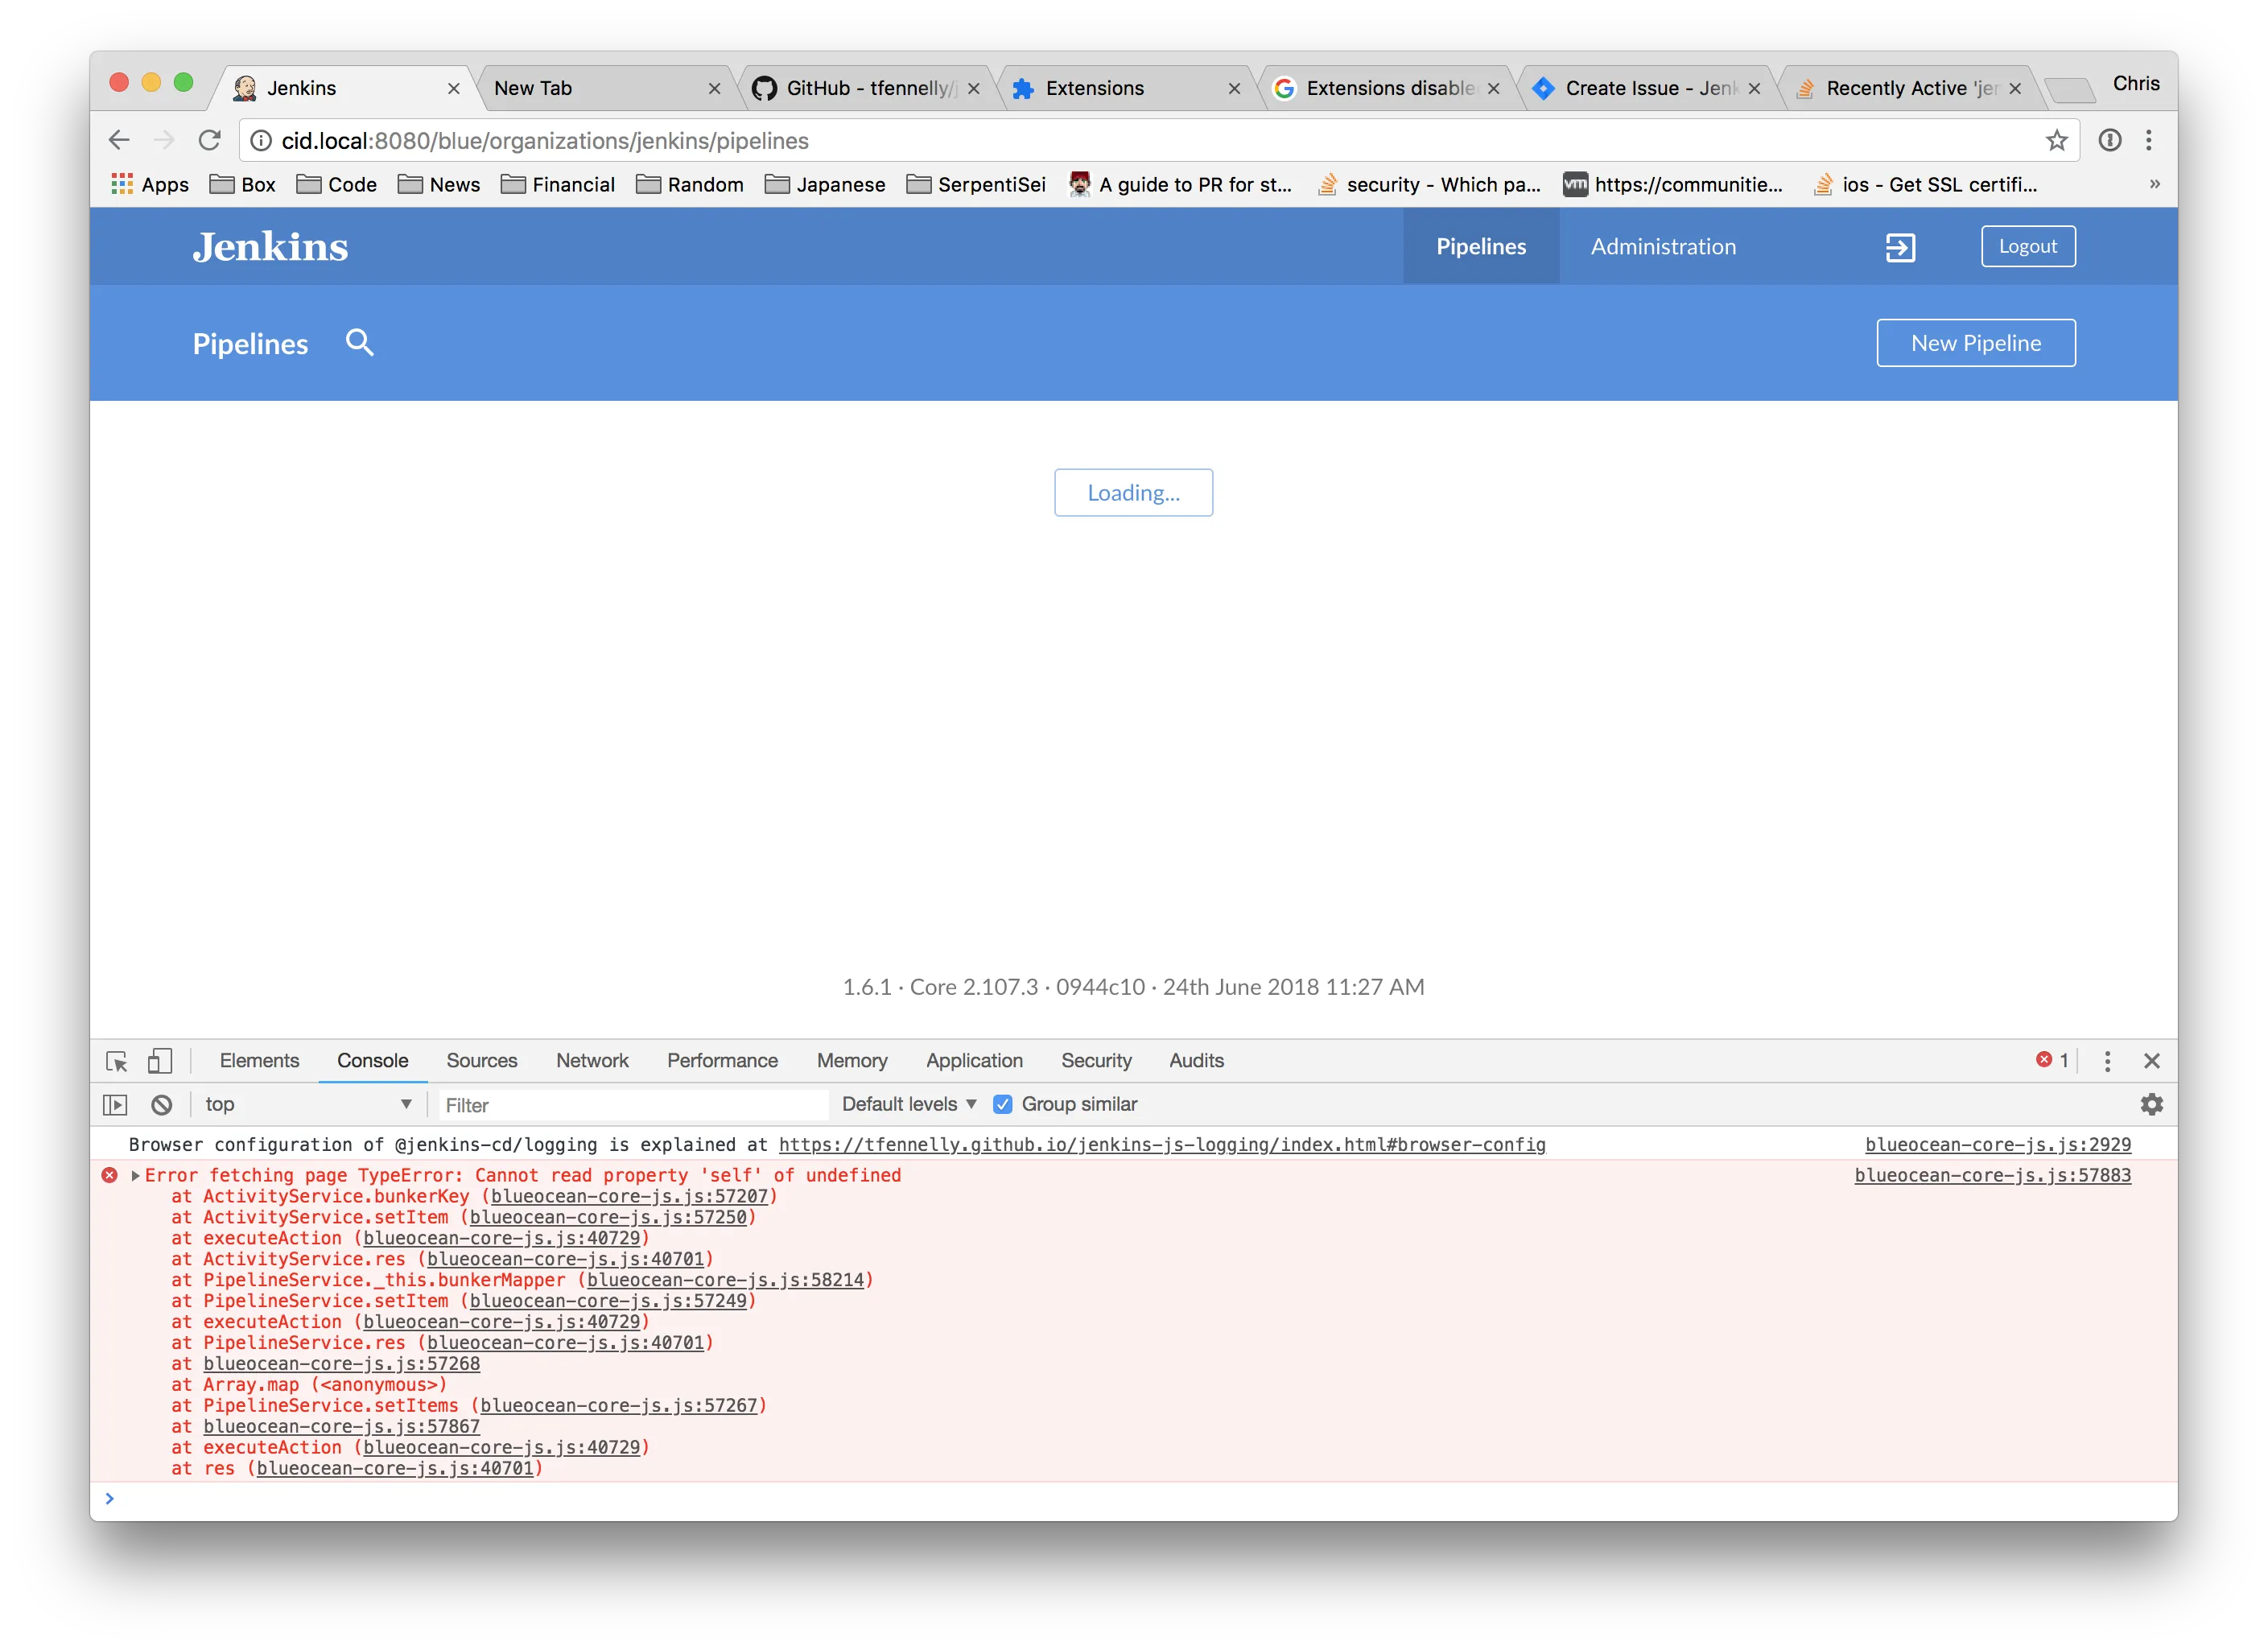Click the exit-to-classic Jenkins arrow icon
Screen dimensions: 2268x1650
(x=1900, y=247)
